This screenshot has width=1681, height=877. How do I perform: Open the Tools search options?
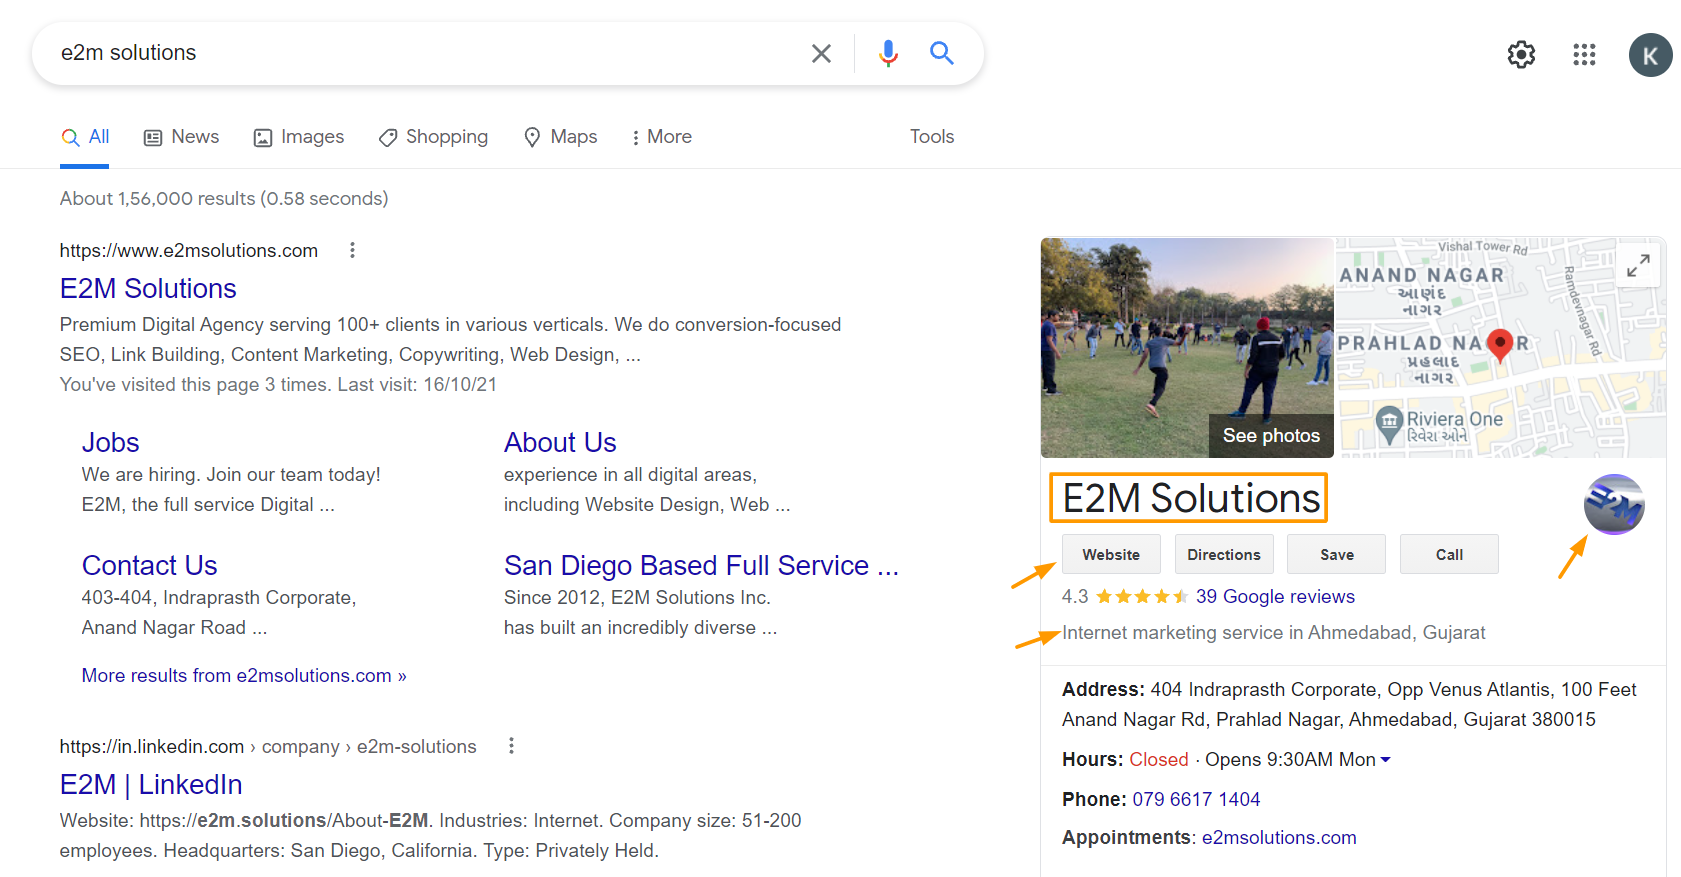tap(931, 137)
